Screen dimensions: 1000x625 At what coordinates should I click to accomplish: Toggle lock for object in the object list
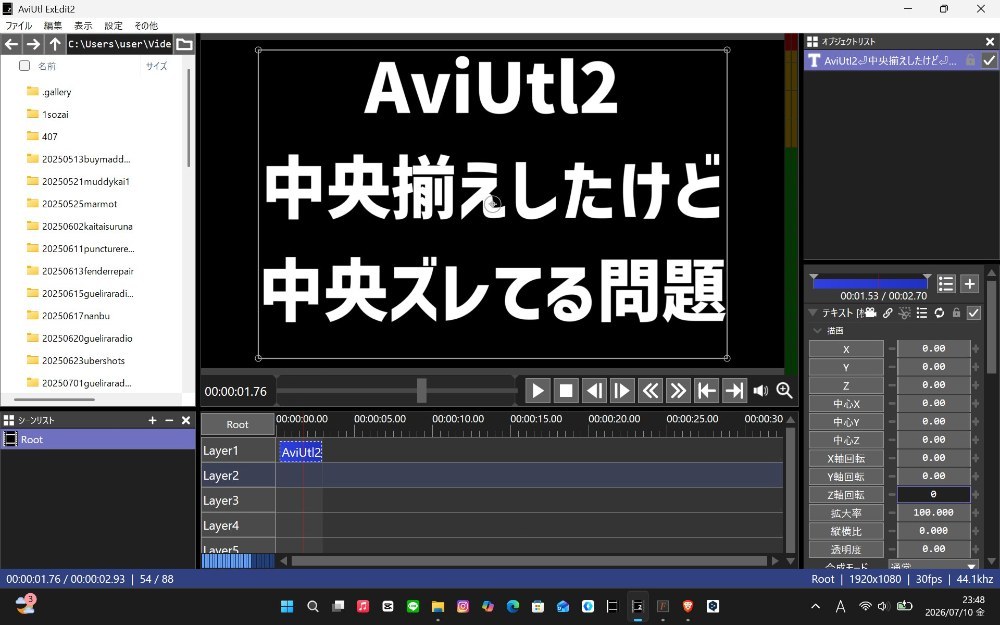970,61
